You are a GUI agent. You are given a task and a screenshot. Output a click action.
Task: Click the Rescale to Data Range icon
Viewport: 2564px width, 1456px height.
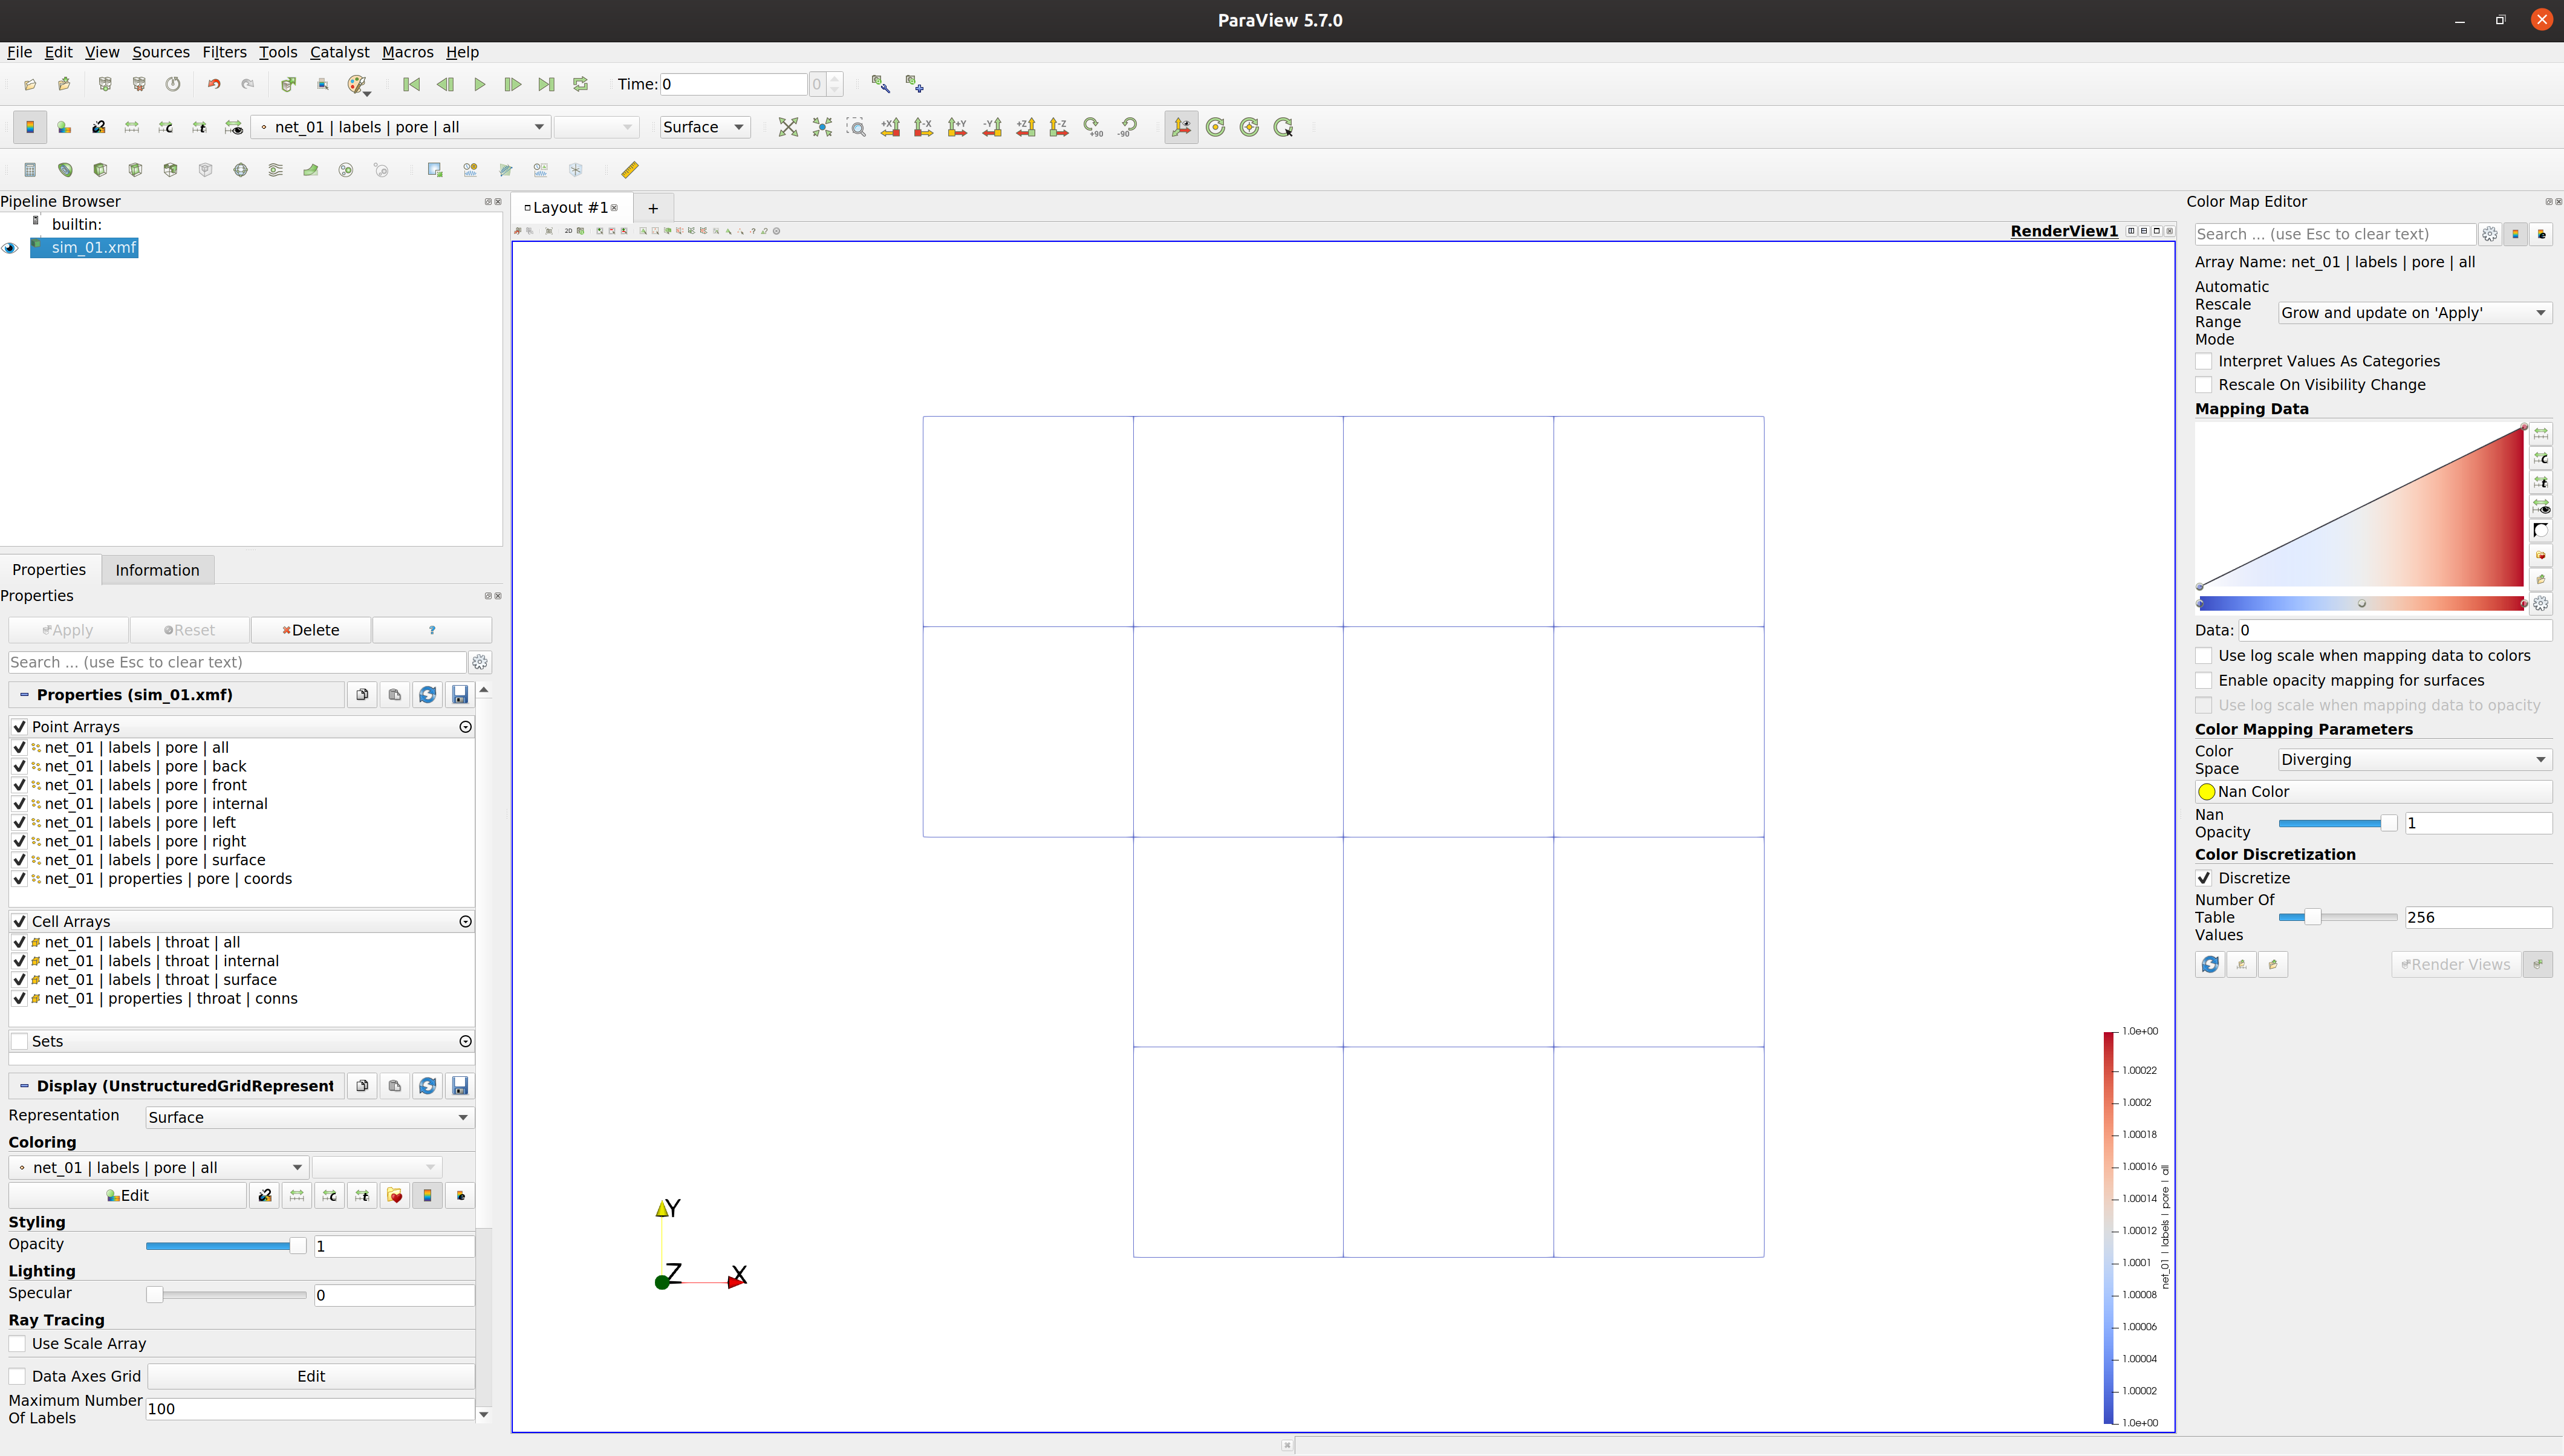click(2542, 433)
